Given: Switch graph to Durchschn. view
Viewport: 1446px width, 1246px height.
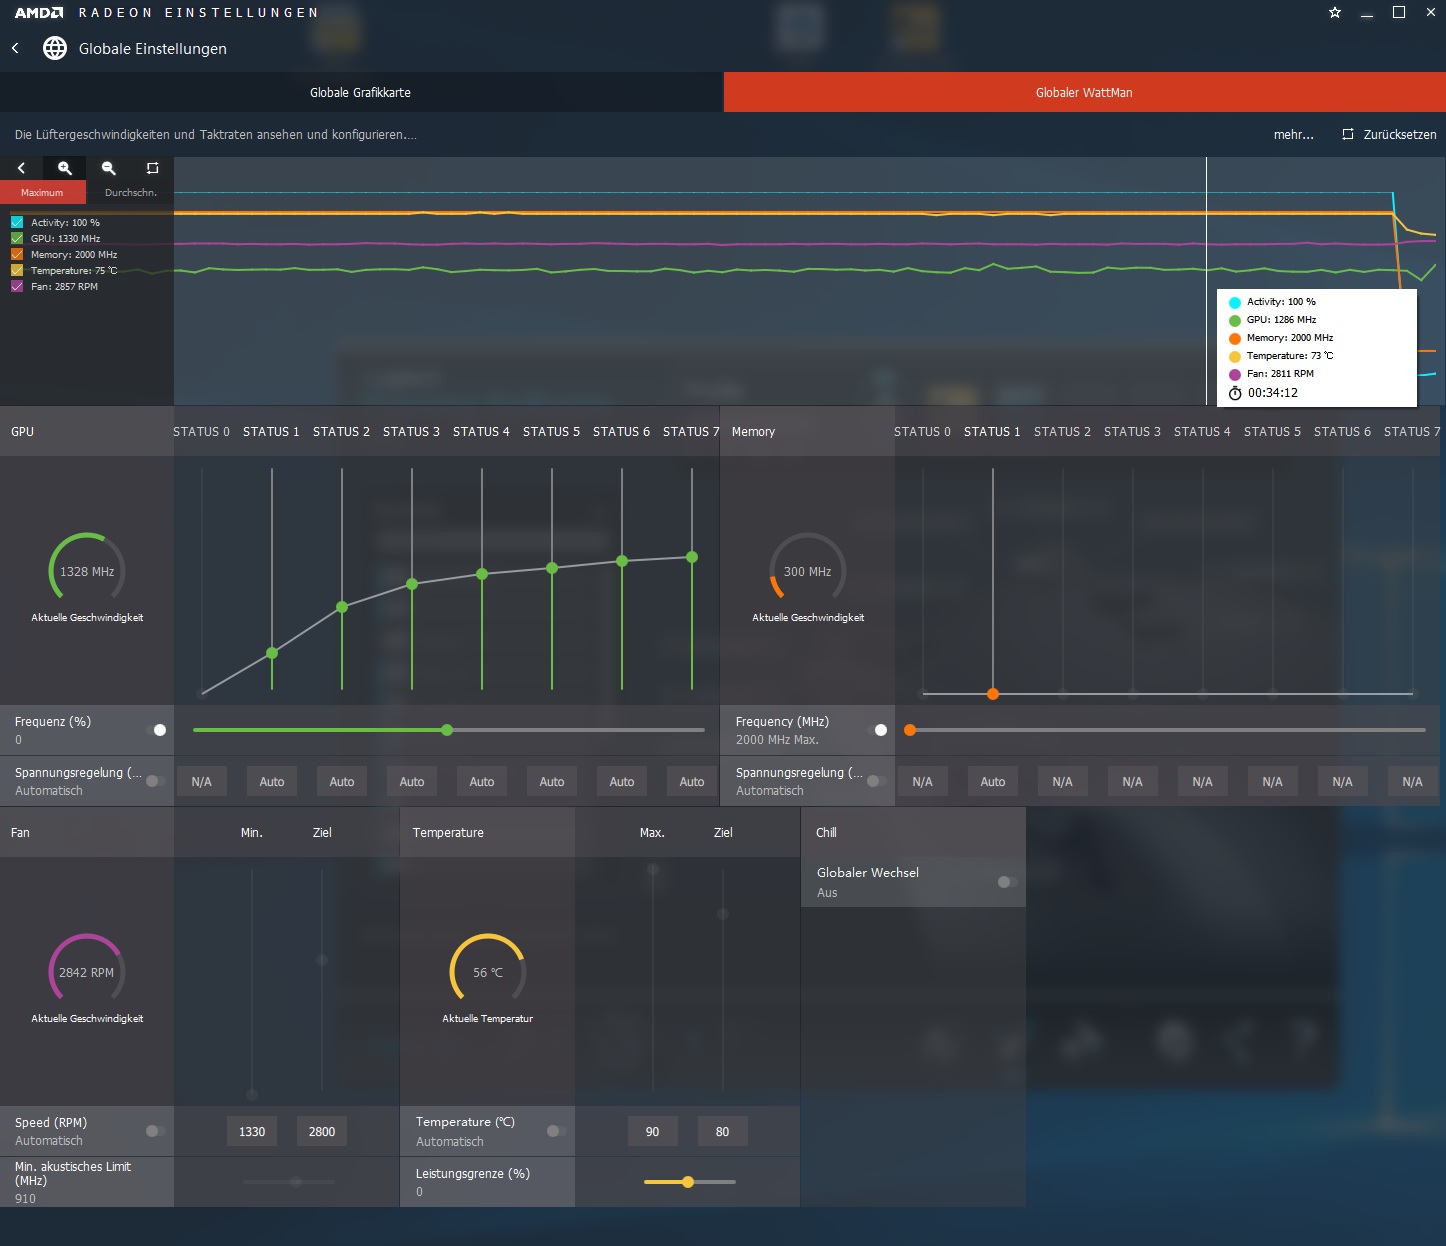Looking at the screenshot, I should (131, 192).
